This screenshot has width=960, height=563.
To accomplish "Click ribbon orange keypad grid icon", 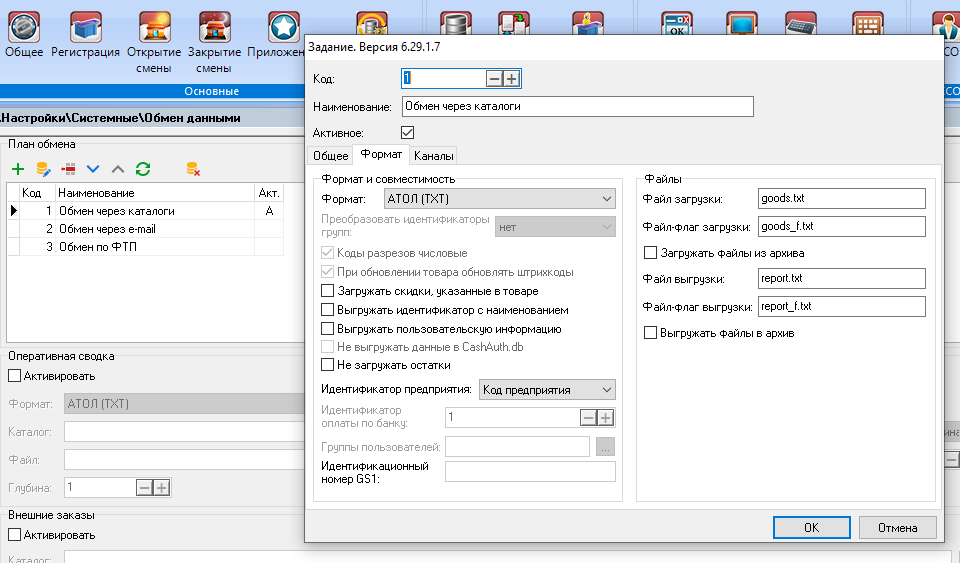I will (868, 23).
